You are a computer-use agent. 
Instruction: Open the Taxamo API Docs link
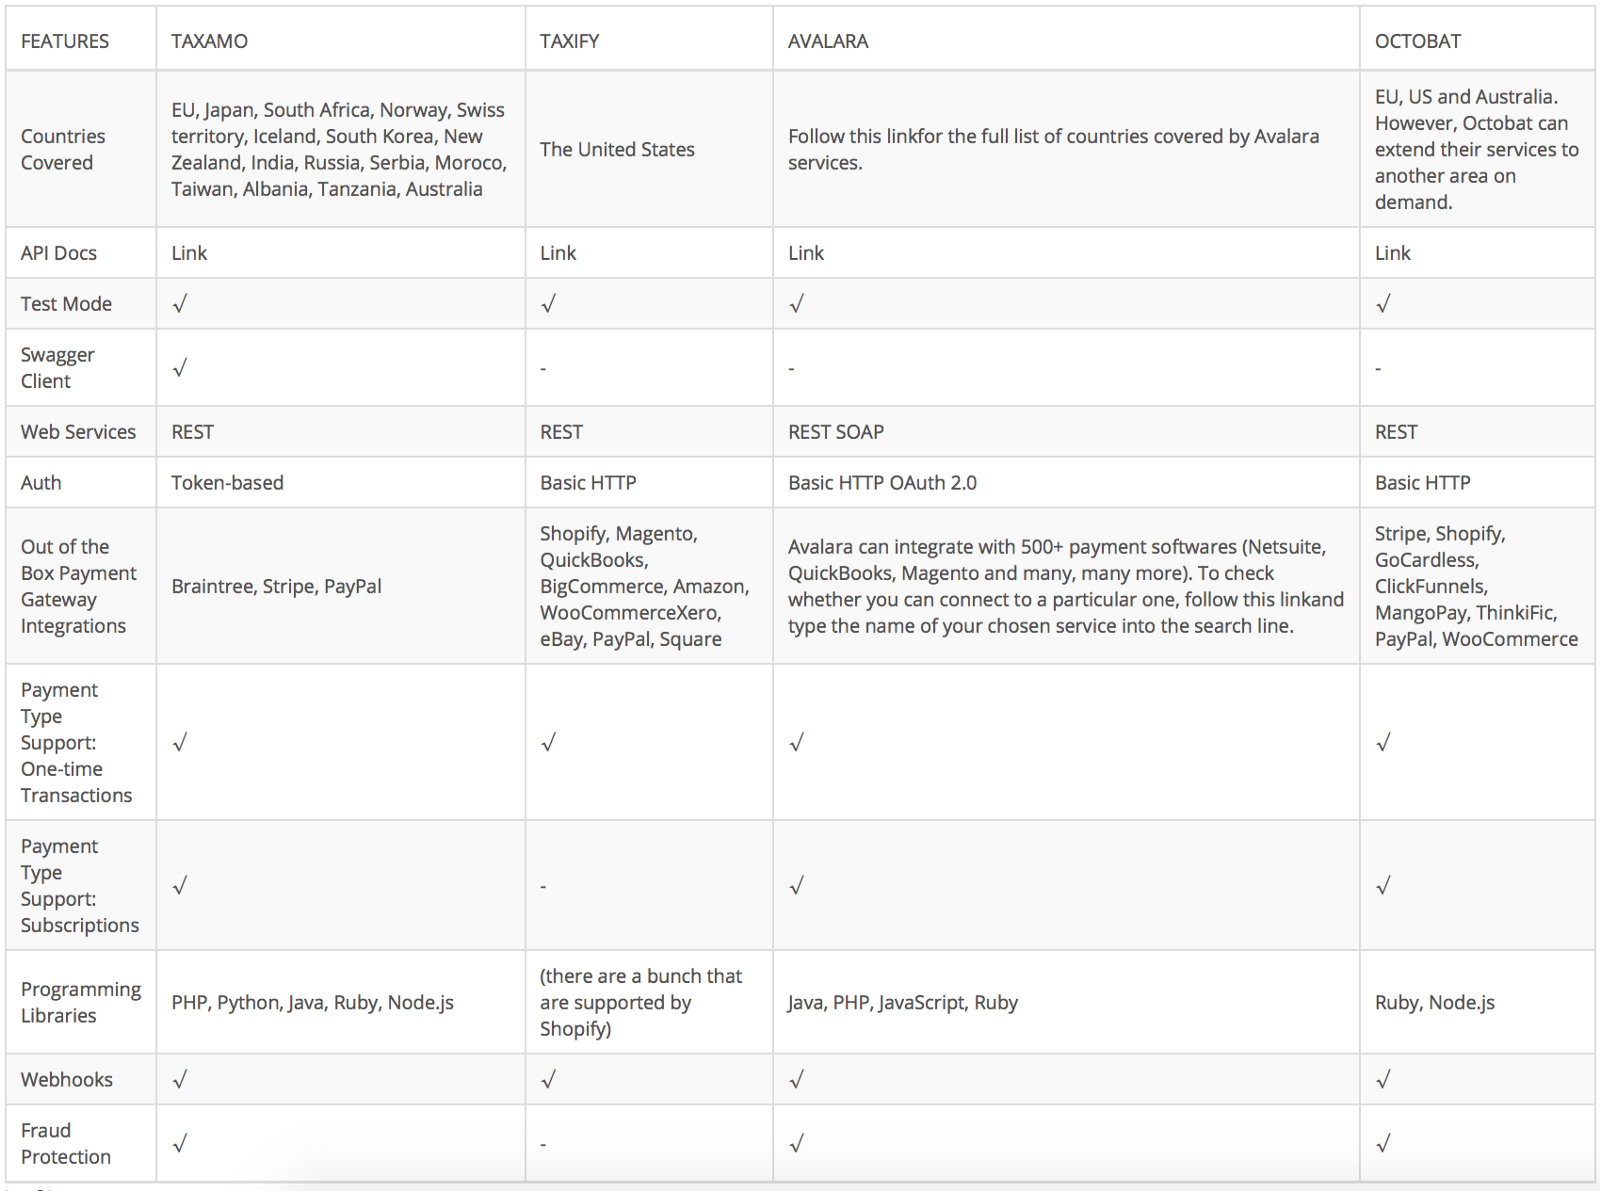pyautogui.click(x=189, y=253)
